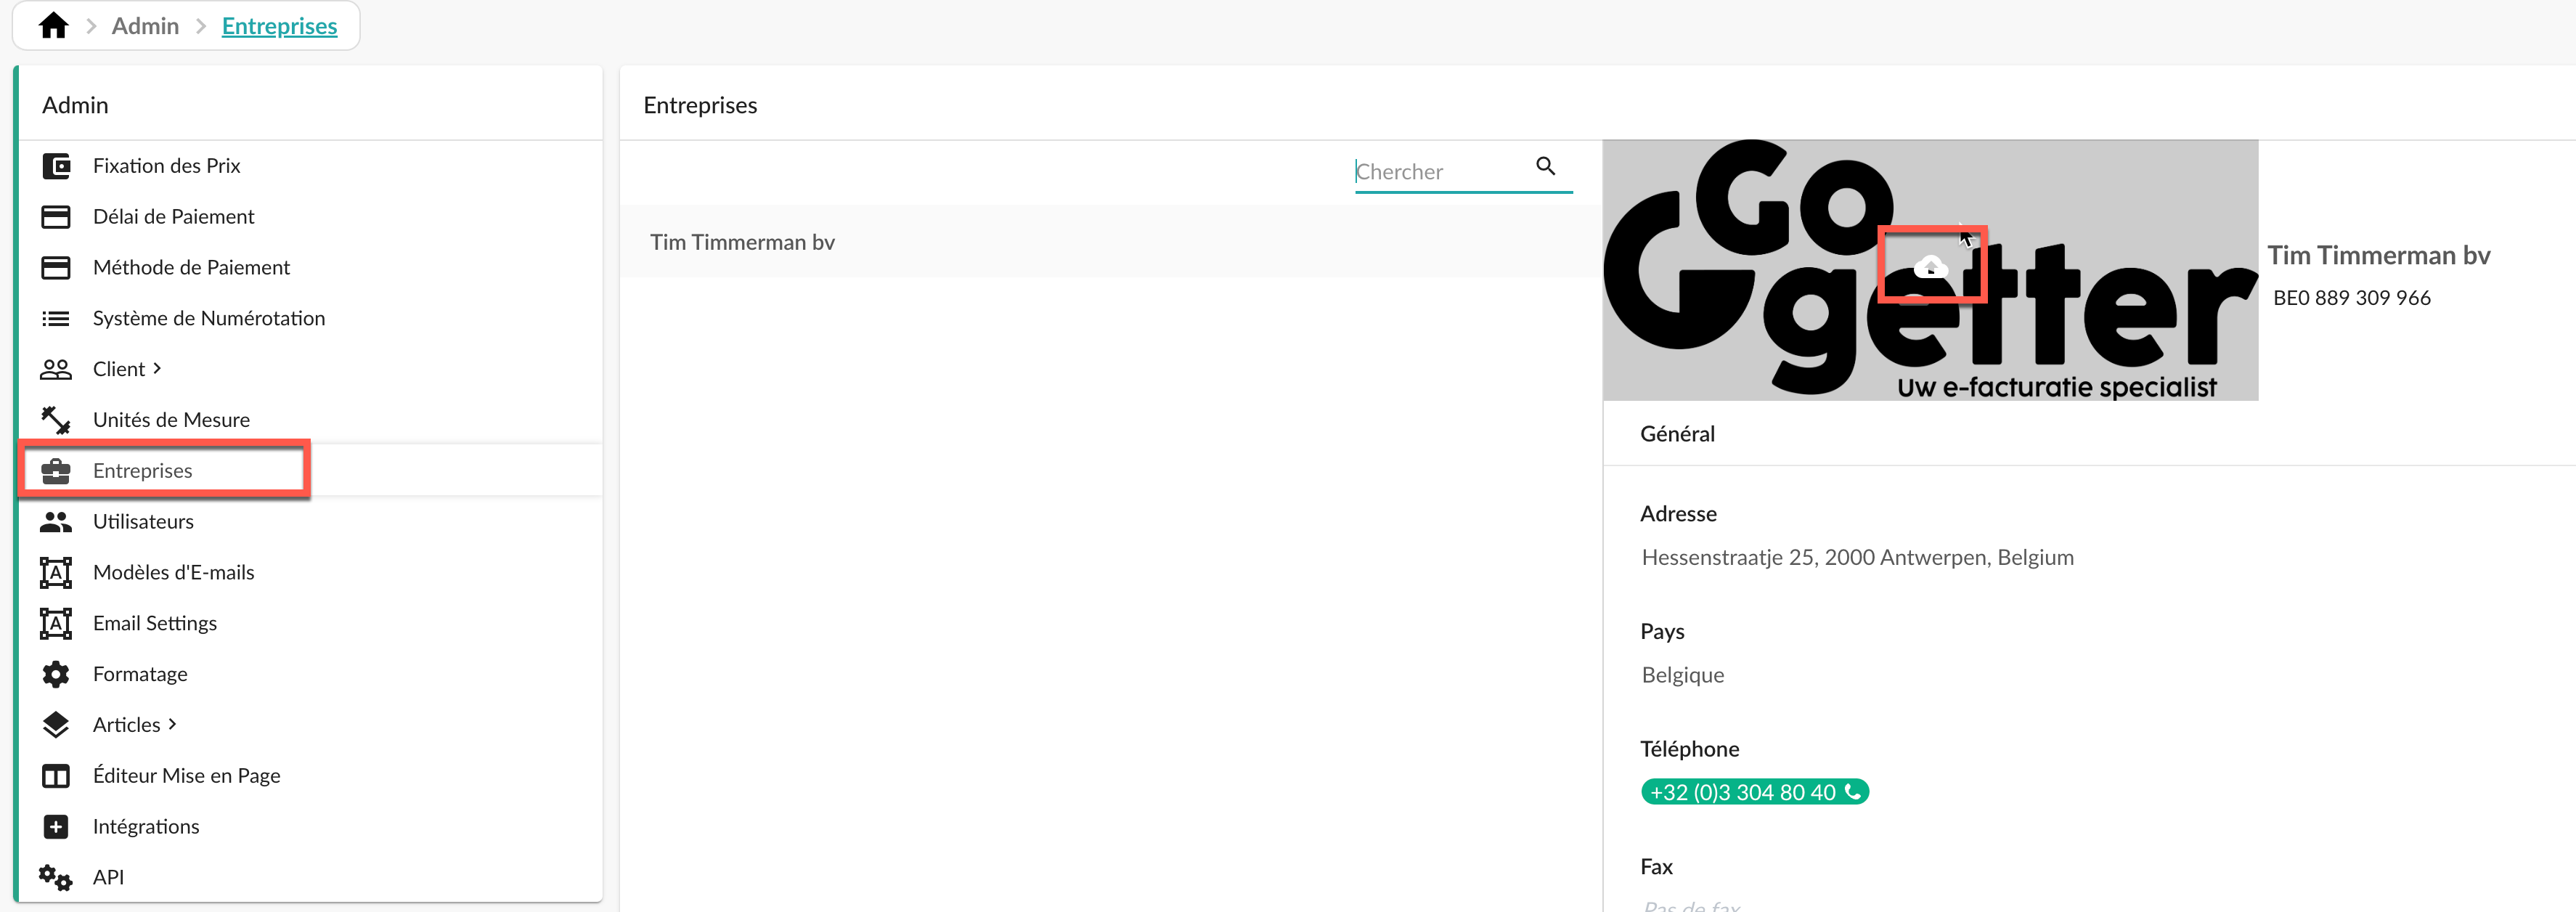Click the Email Settings icon
The height and width of the screenshot is (912, 2576).
(x=56, y=624)
